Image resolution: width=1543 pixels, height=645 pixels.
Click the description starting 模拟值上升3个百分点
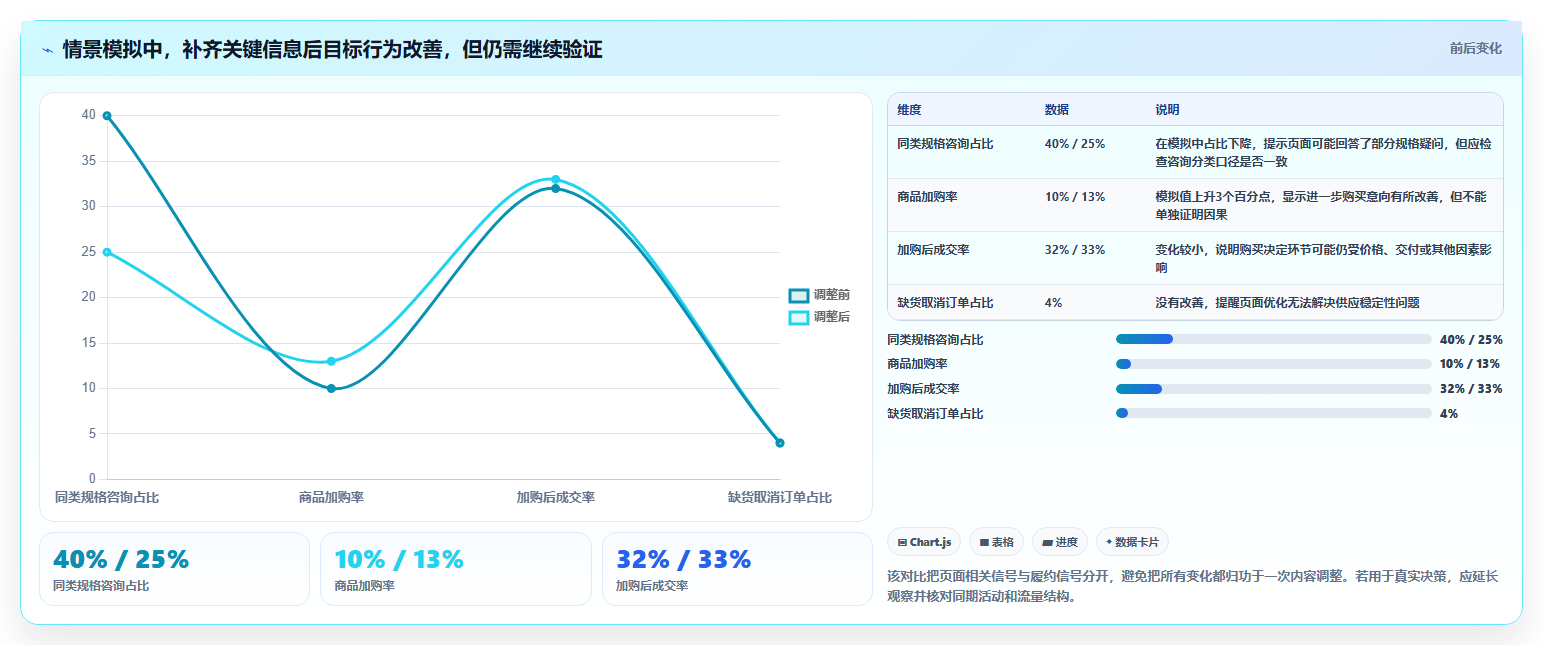pyautogui.click(x=1323, y=205)
